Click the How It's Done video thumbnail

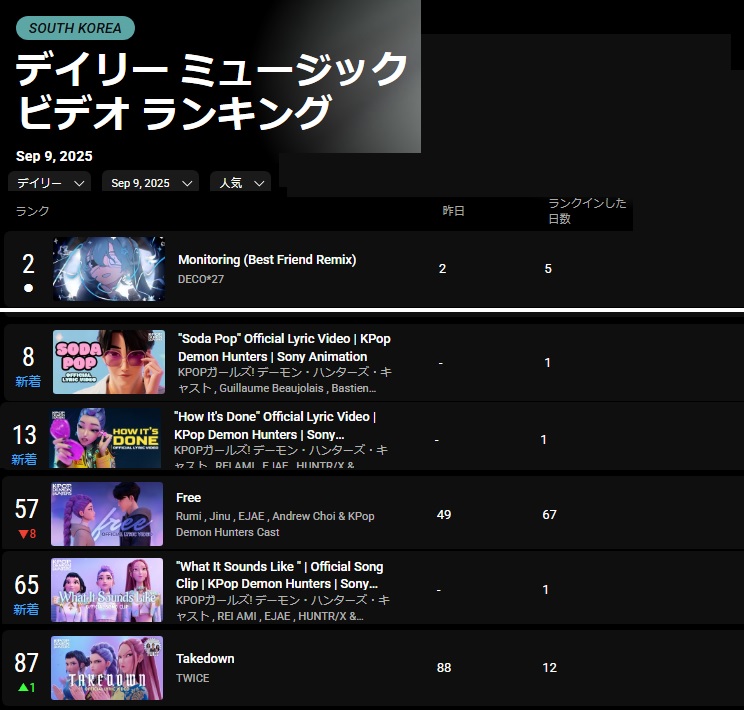106,437
